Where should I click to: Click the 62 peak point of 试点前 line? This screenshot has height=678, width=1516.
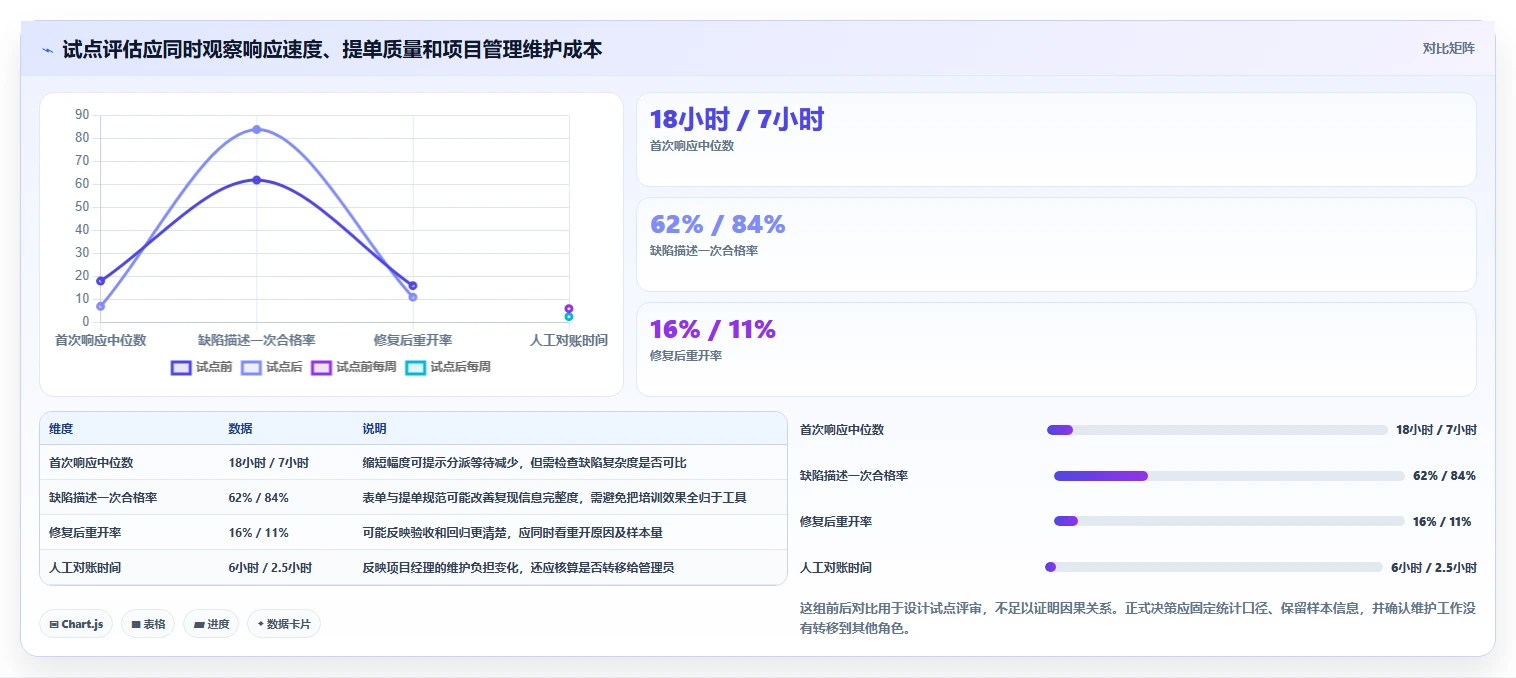coord(257,180)
